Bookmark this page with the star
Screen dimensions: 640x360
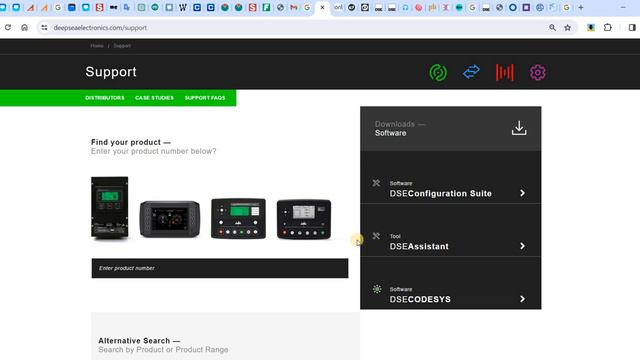click(567, 27)
